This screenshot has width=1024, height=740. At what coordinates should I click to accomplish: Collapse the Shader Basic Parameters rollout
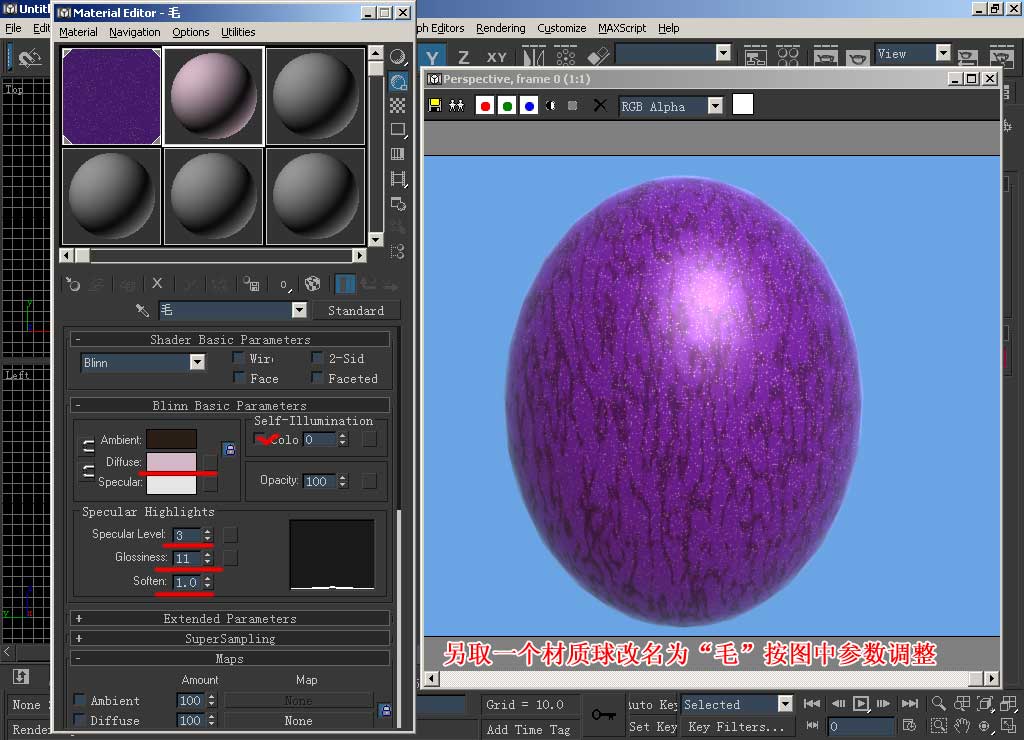click(230, 339)
